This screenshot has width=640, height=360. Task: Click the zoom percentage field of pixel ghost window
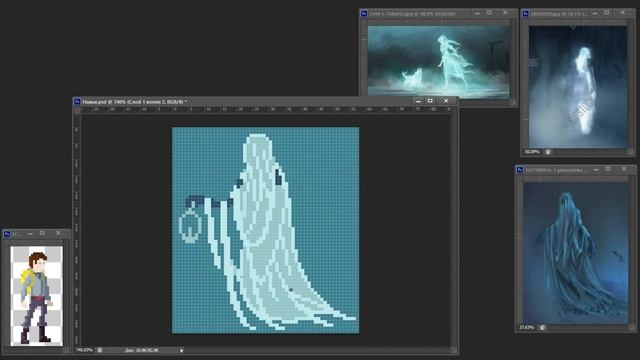(84, 350)
